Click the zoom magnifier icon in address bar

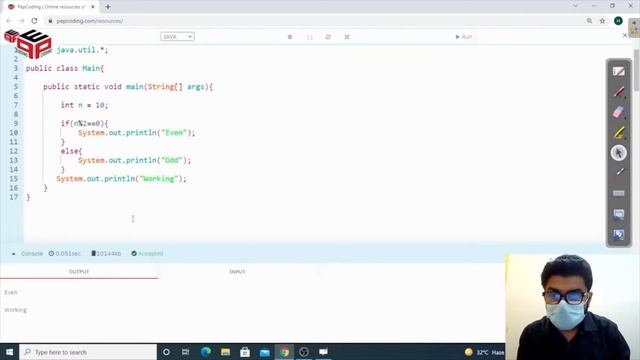(589, 21)
